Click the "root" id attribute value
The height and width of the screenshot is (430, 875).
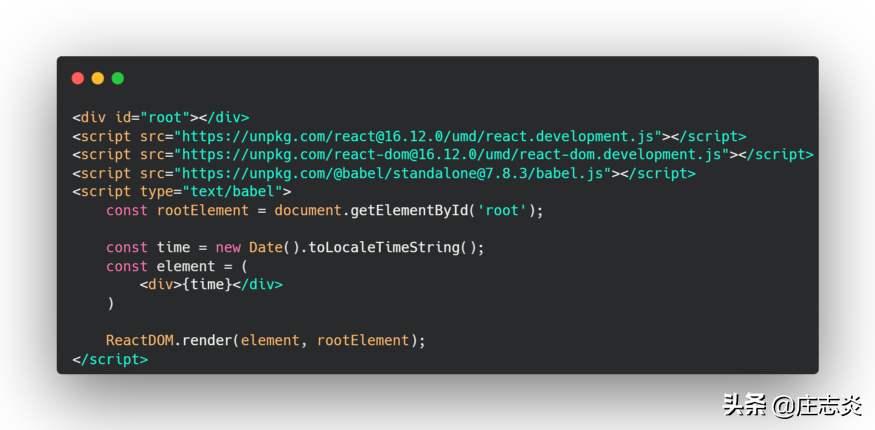[165, 118]
